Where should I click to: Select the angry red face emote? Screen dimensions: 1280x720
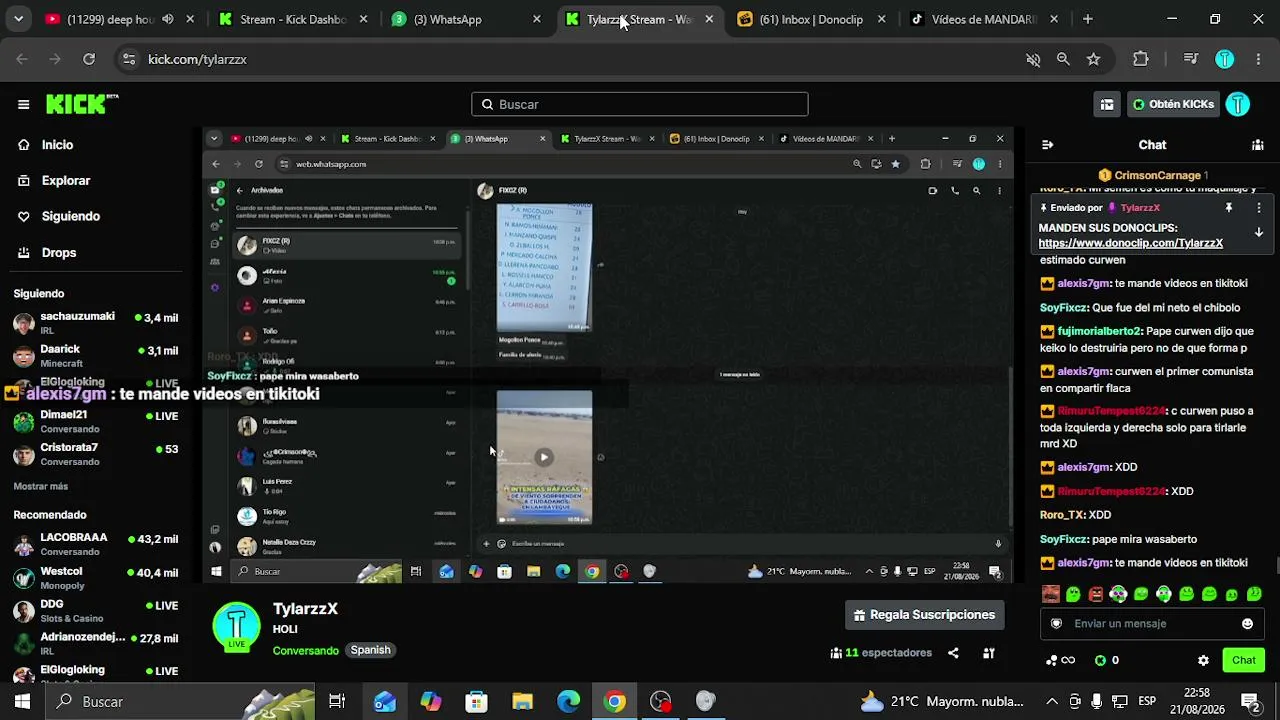coord(1096,594)
